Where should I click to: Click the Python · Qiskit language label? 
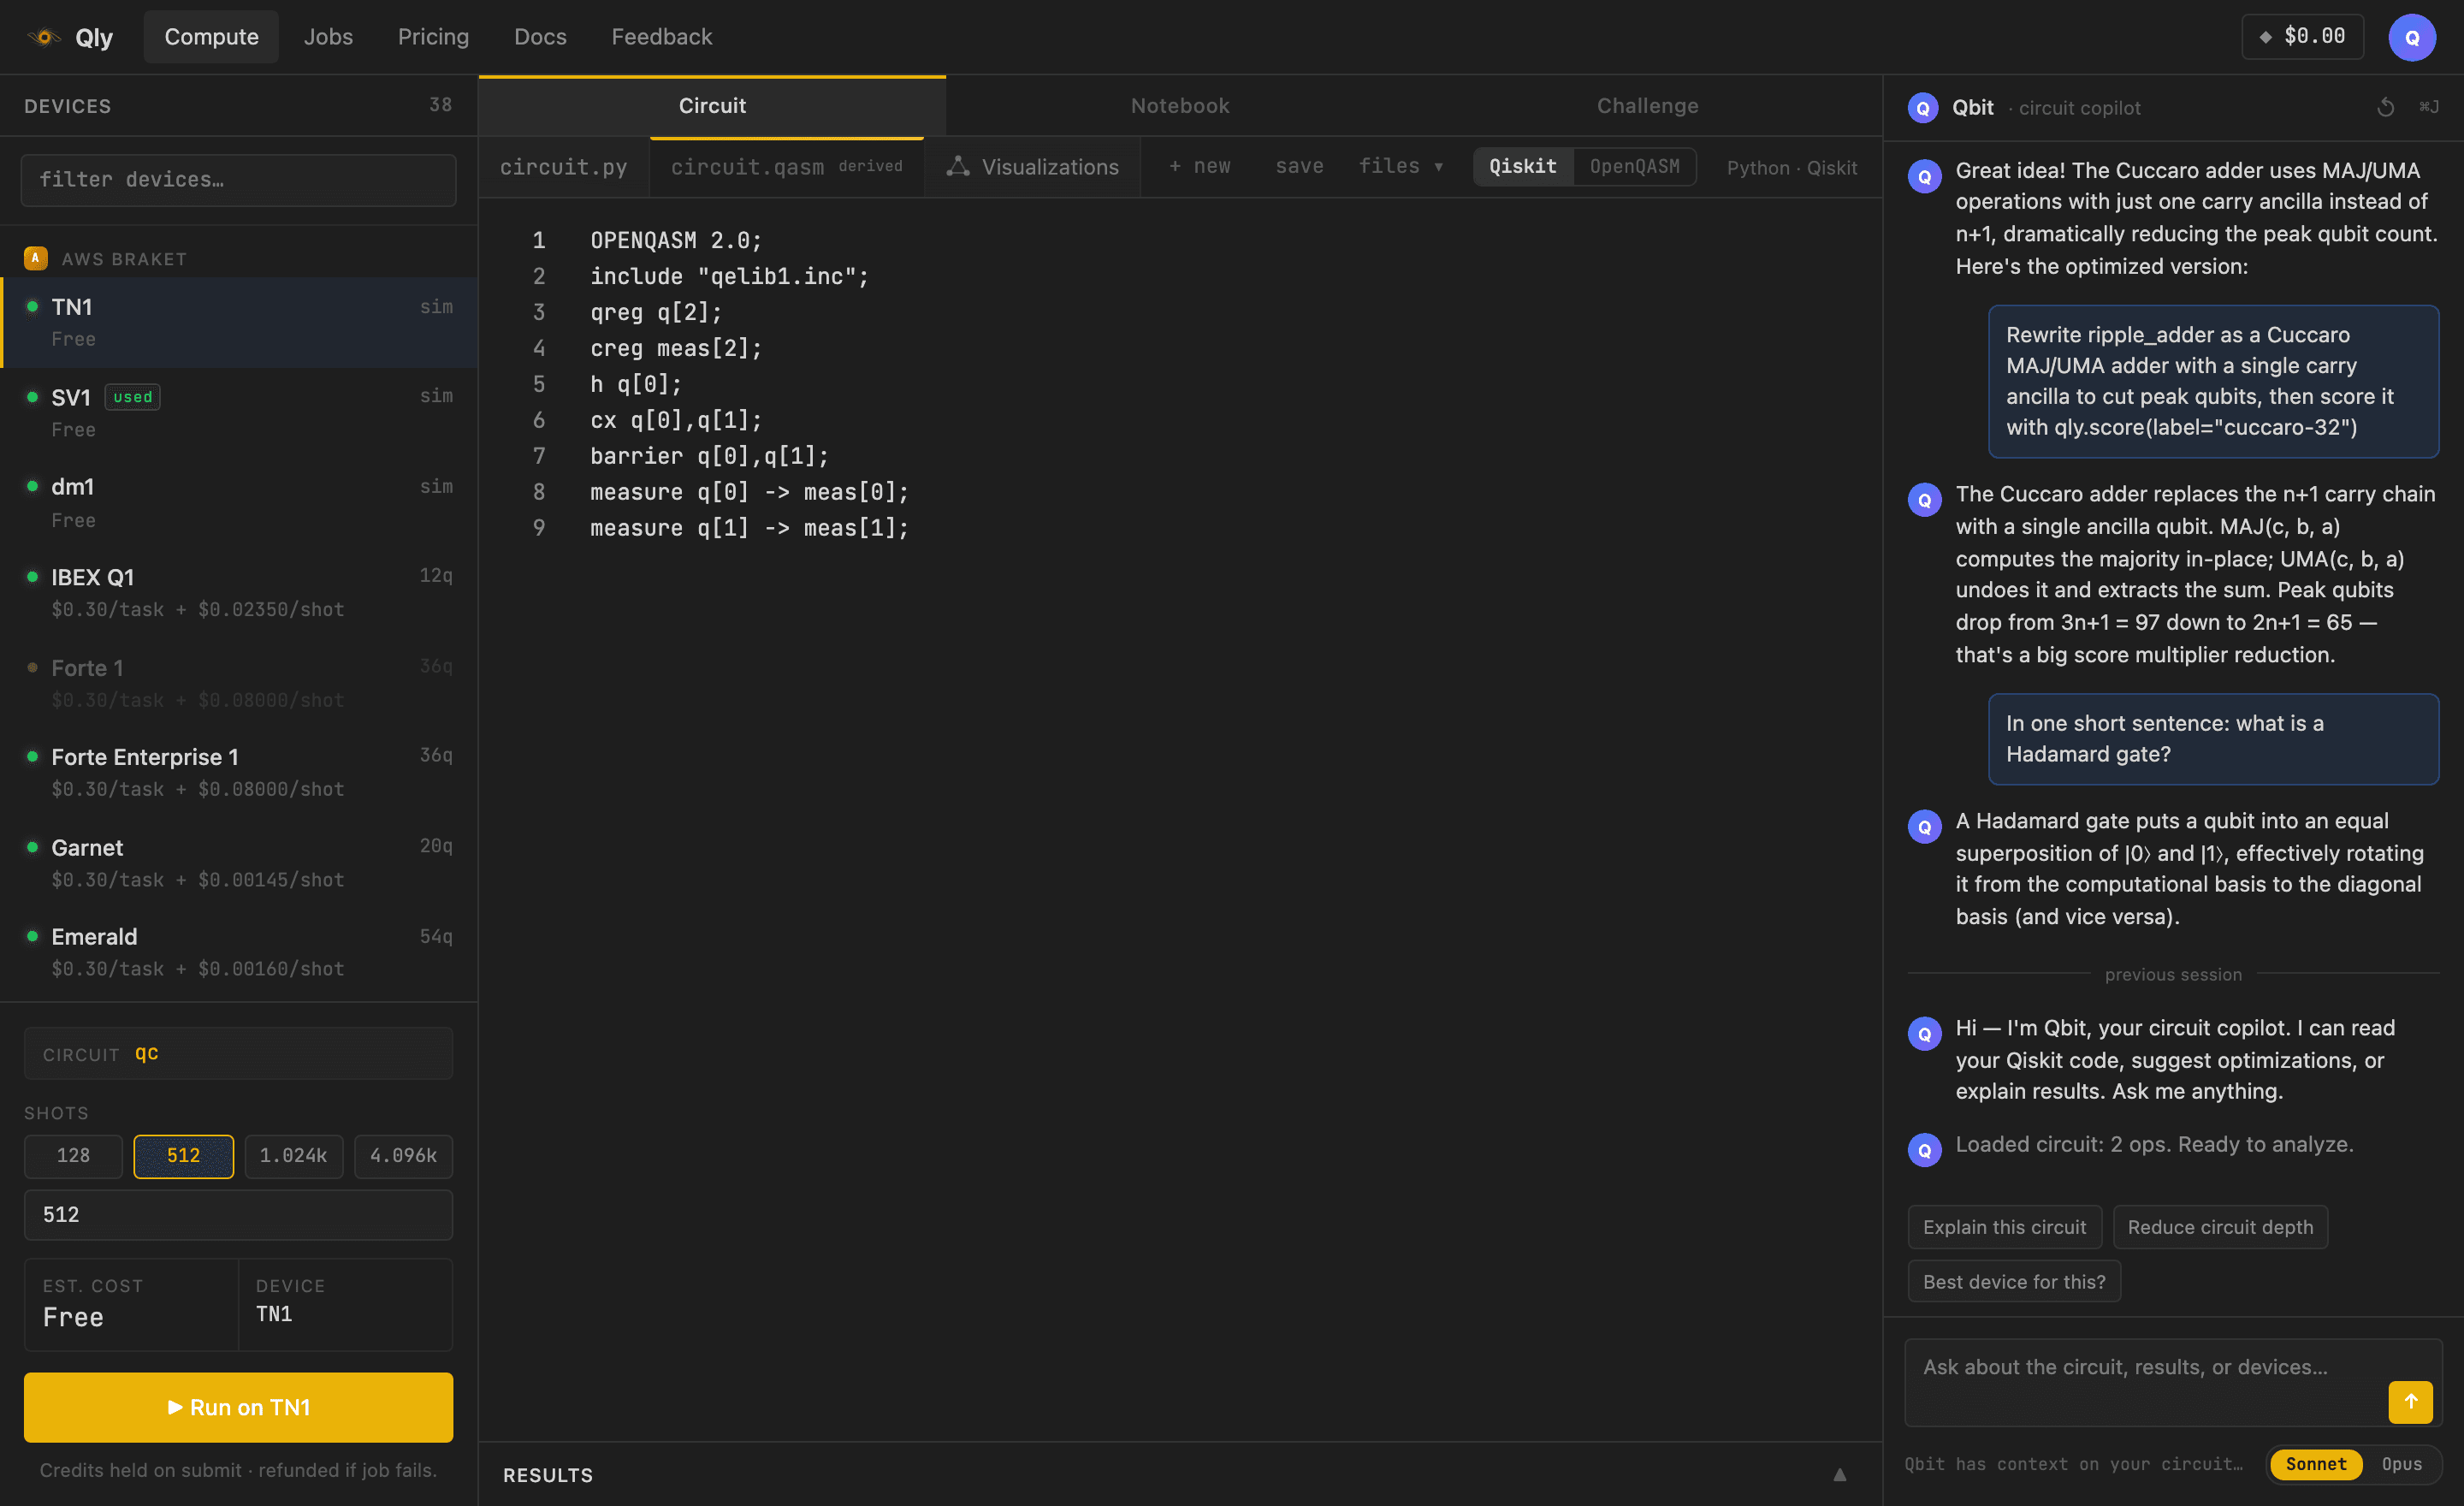click(x=1792, y=167)
